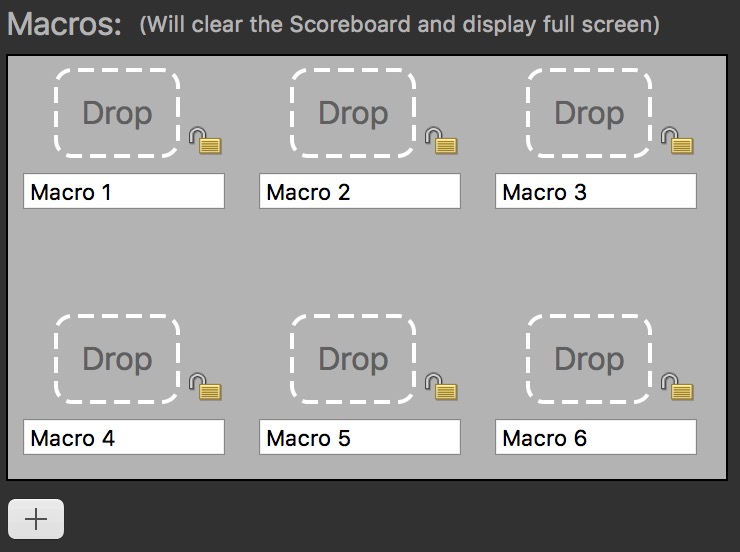Focus the Macro 4 name text box
Viewport: 740px width, 552px height.
coord(124,437)
